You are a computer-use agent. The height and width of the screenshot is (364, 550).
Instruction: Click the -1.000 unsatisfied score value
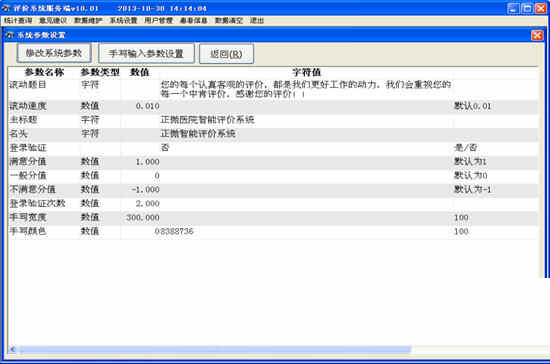[146, 189]
